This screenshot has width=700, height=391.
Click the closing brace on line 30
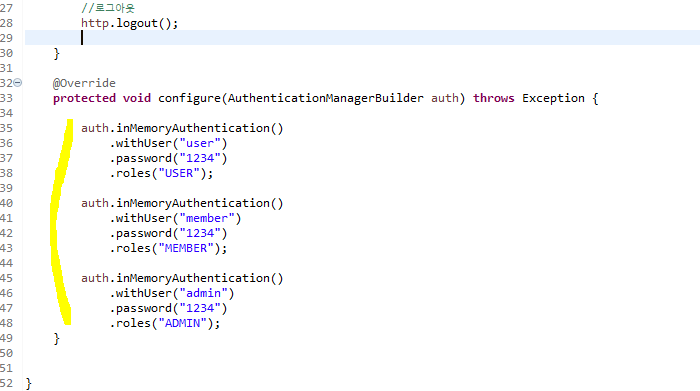tap(56, 54)
